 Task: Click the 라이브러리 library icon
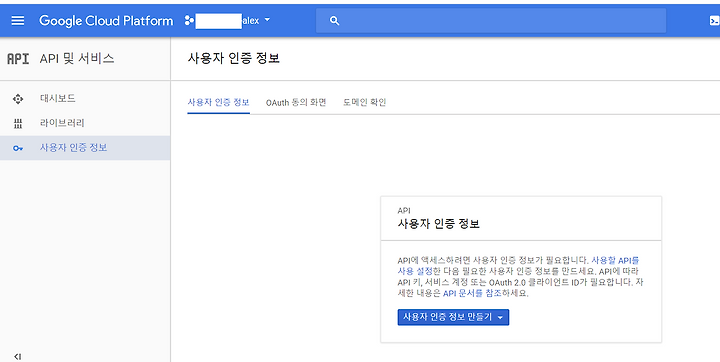pyautogui.click(x=18, y=123)
